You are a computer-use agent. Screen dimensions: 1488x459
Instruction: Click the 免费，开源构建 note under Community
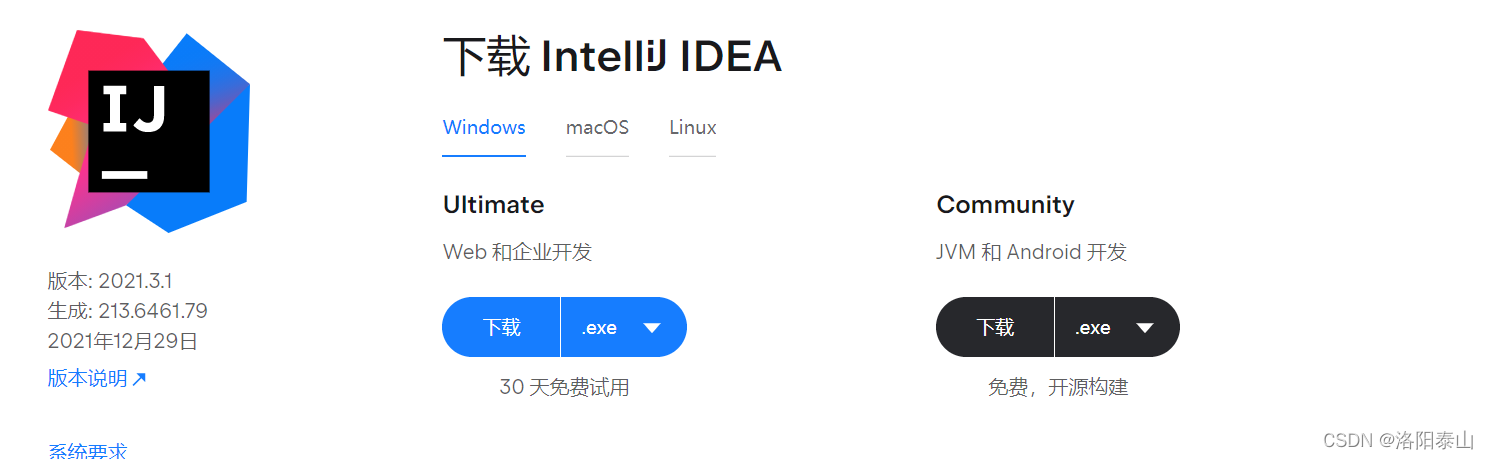tap(1058, 387)
